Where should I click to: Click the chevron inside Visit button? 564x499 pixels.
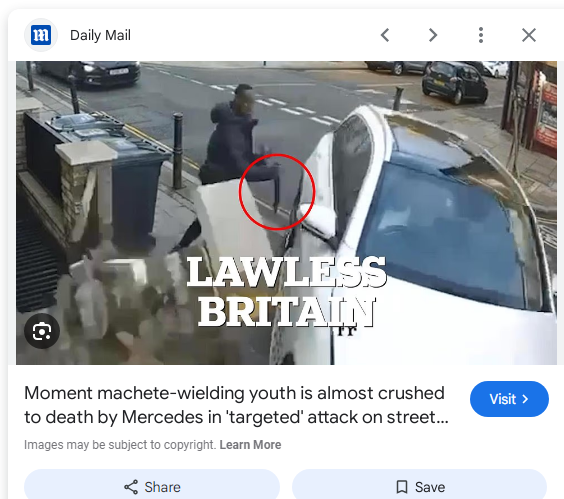525,399
